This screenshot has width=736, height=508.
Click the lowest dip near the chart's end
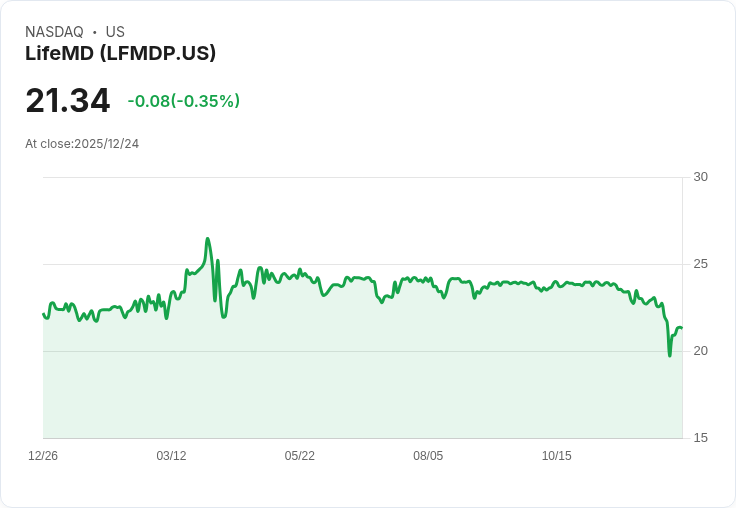(670, 355)
